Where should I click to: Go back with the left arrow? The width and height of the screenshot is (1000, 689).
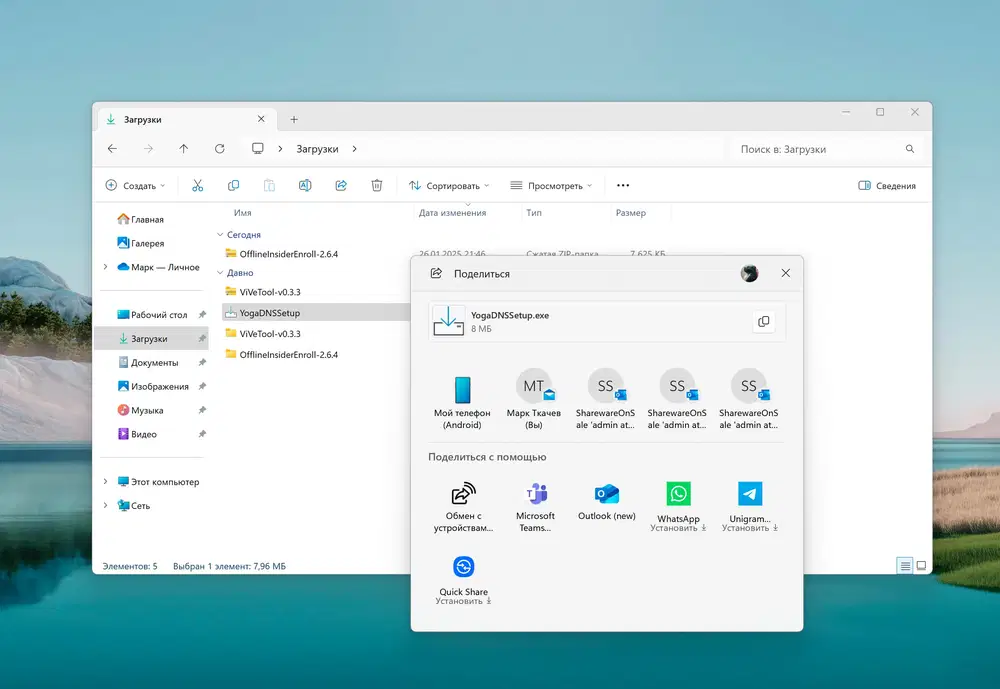(x=112, y=149)
